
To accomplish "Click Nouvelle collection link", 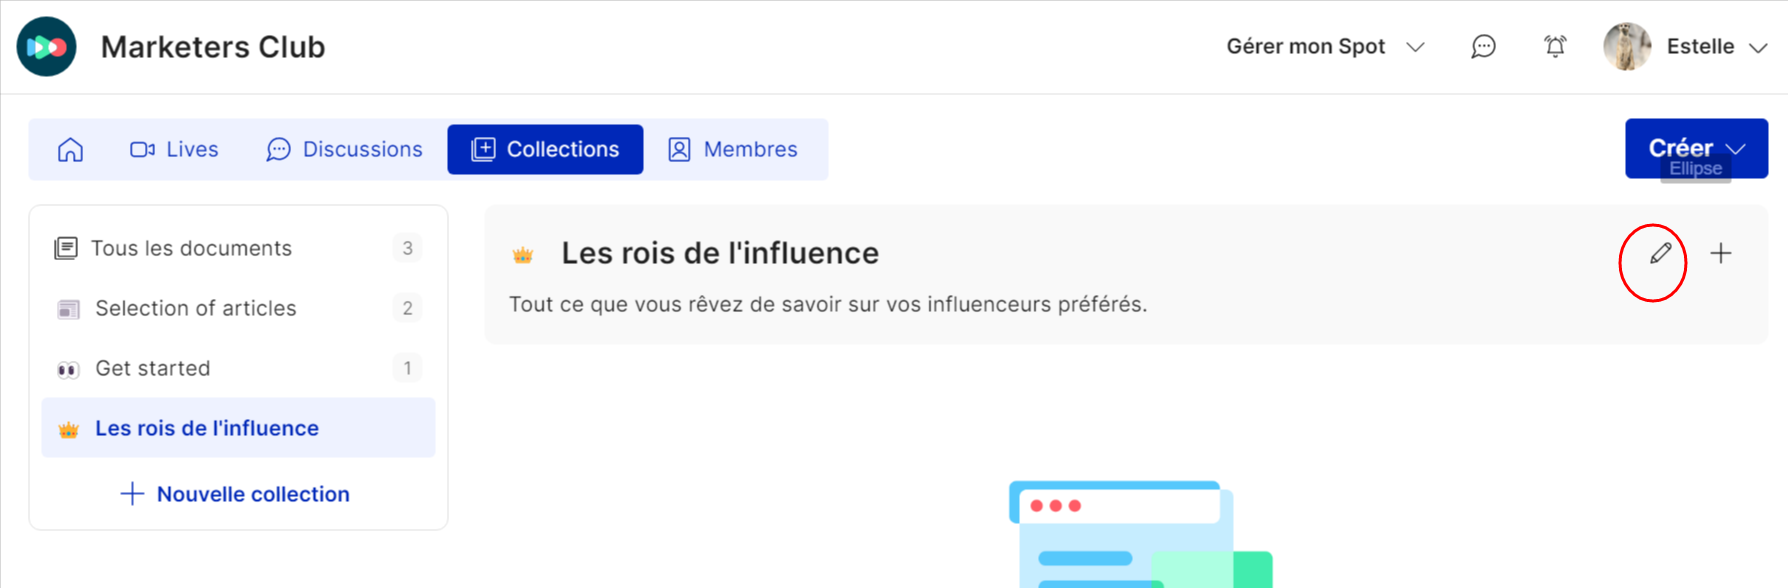I will tap(235, 494).
